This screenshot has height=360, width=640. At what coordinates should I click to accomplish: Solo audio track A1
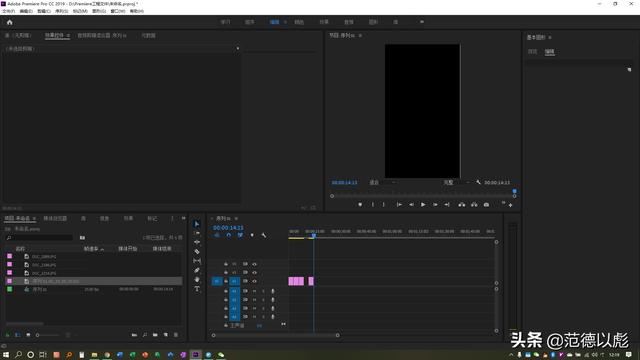coord(263,291)
